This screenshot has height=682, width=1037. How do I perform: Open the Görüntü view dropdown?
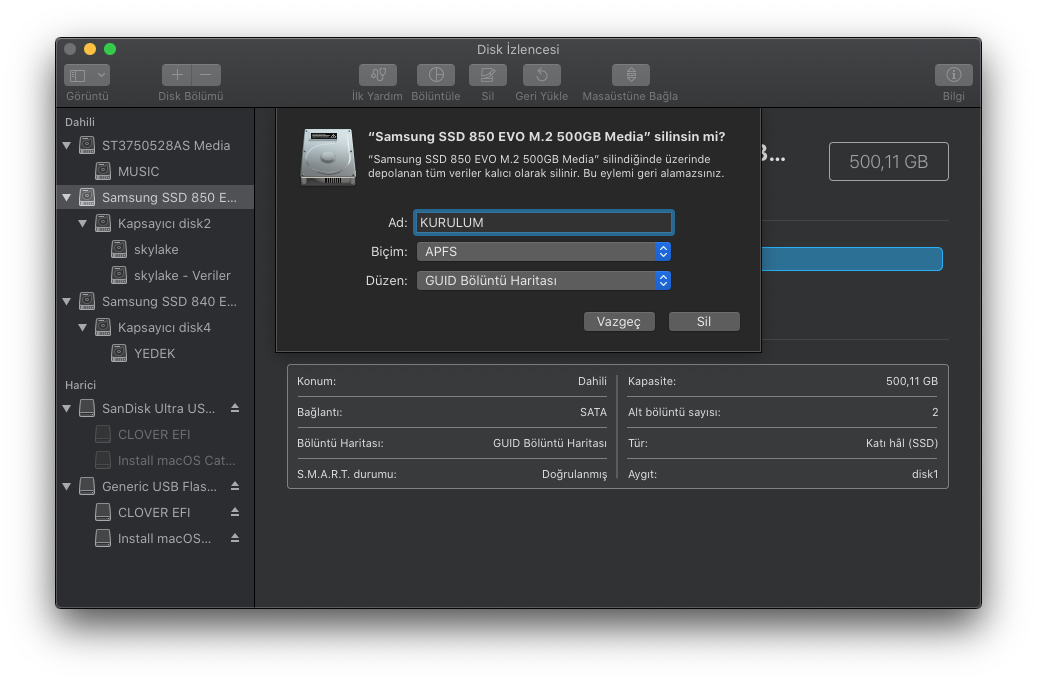coord(87,75)
